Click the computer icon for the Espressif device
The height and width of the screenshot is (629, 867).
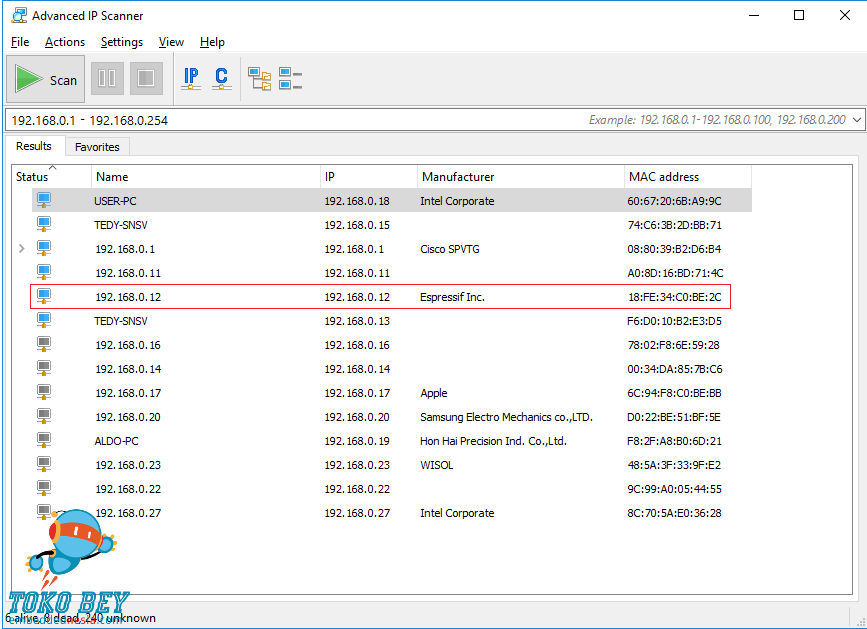coord(44,296)
